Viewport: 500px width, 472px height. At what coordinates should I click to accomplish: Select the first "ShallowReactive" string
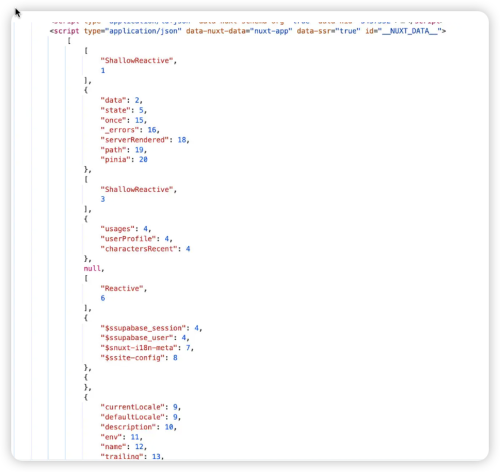click(x=137, y=61)
